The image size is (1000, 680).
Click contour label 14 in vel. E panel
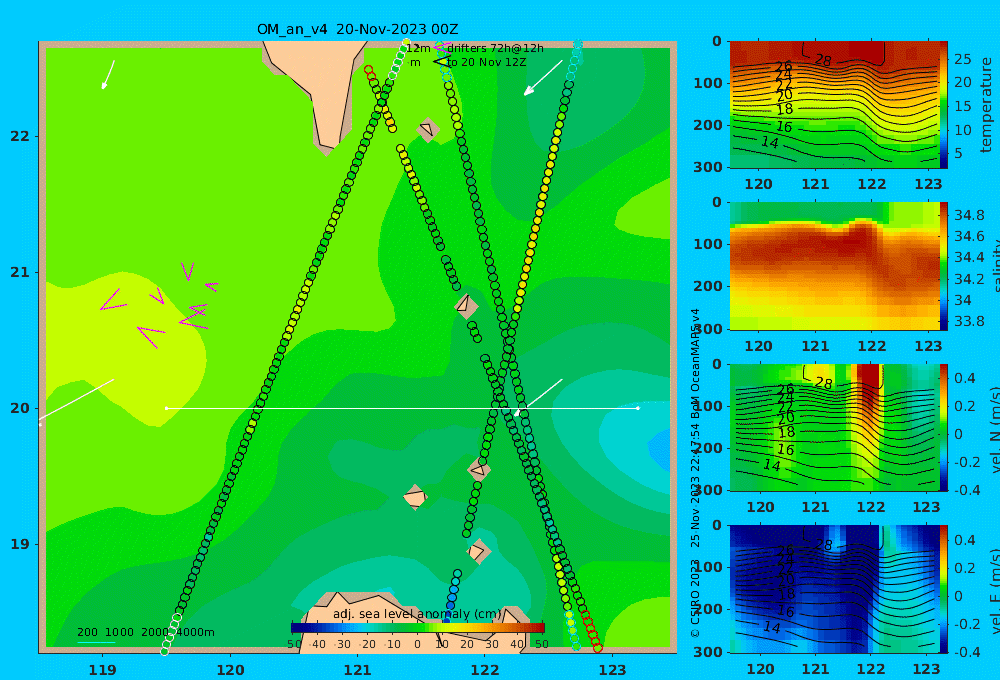pyautogui.click(x=772, y=627)
